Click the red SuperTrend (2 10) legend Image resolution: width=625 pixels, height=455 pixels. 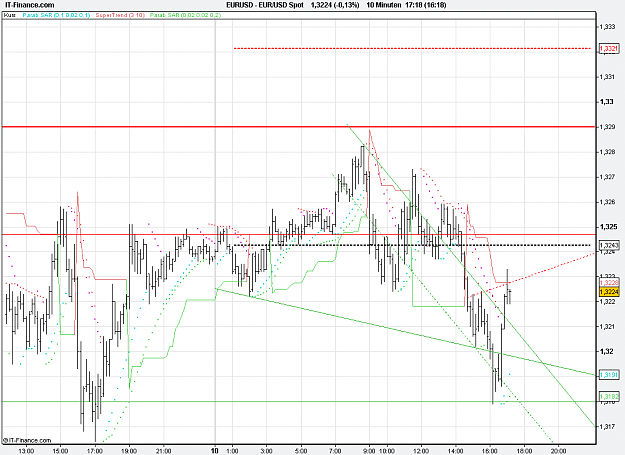click(120, 15)
